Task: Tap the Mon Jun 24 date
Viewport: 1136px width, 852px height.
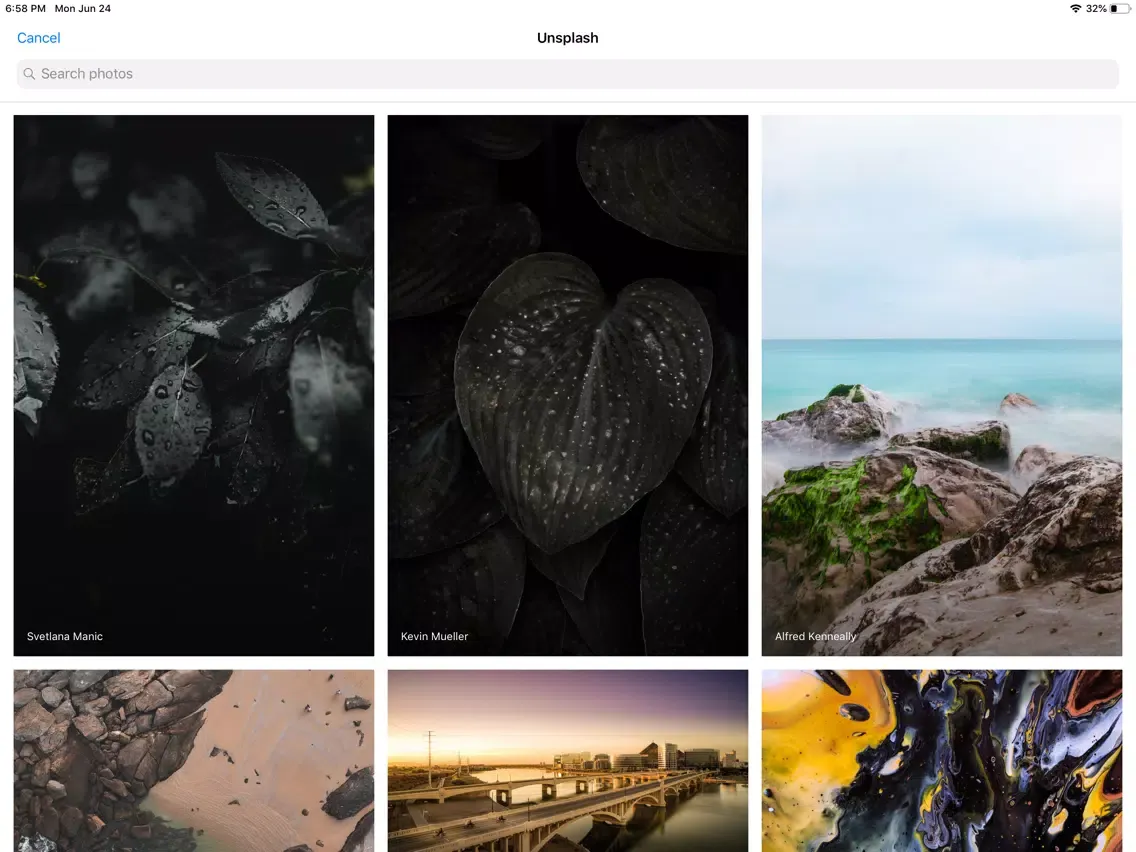Action: click(83, 9)
